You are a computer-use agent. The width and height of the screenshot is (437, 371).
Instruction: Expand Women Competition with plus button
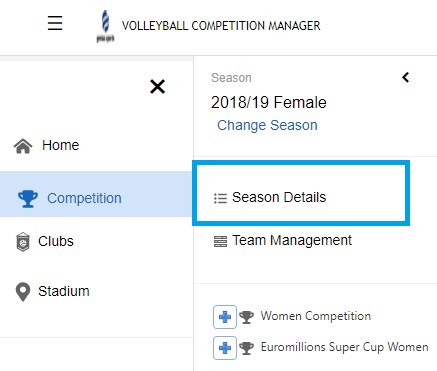point(225,317)
